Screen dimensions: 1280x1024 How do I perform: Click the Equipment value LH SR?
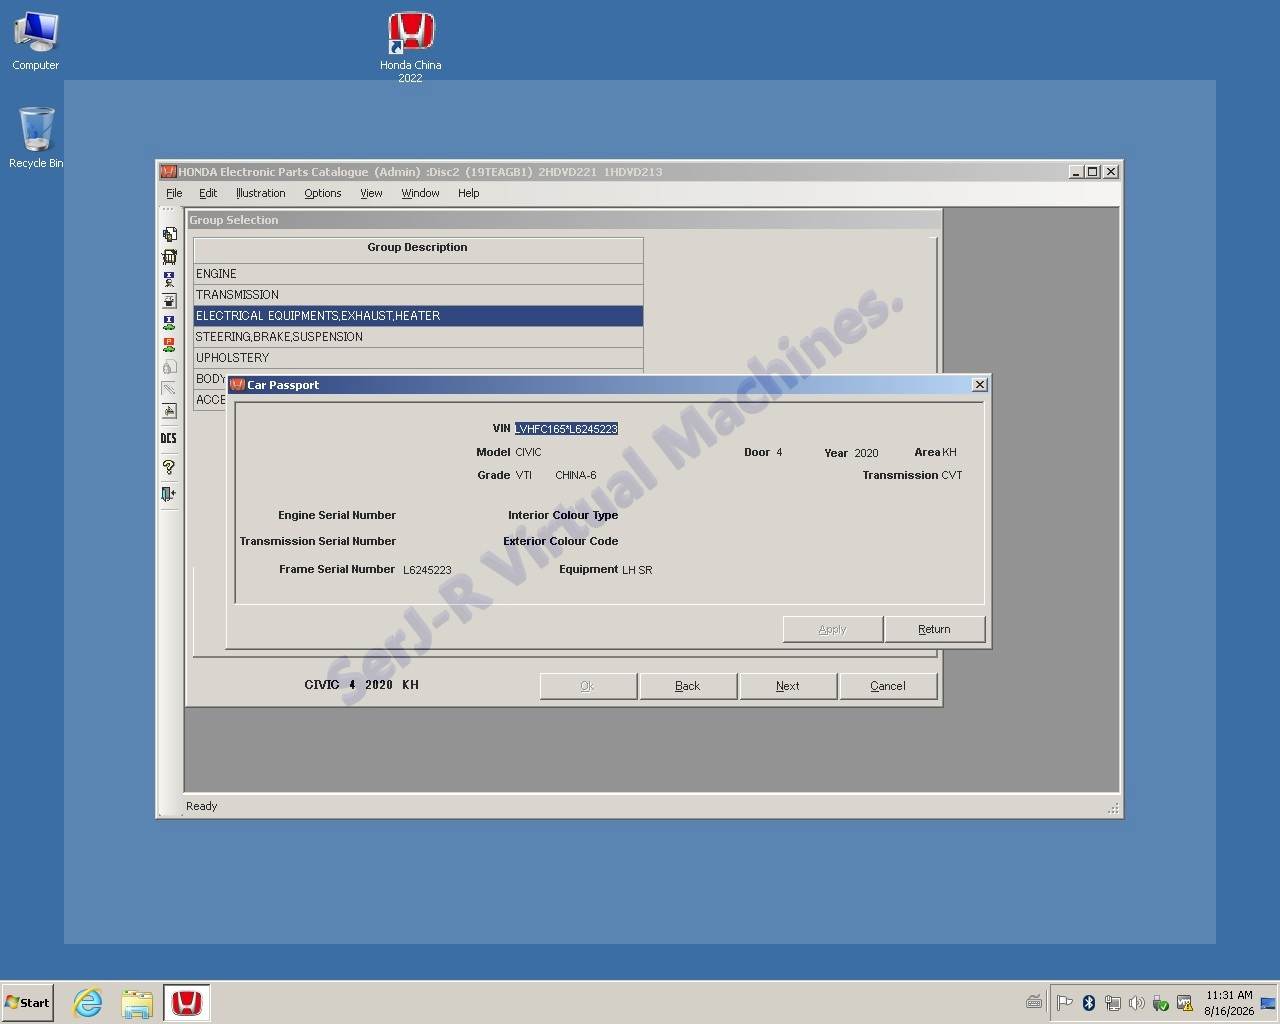click(x=637, y=570)
